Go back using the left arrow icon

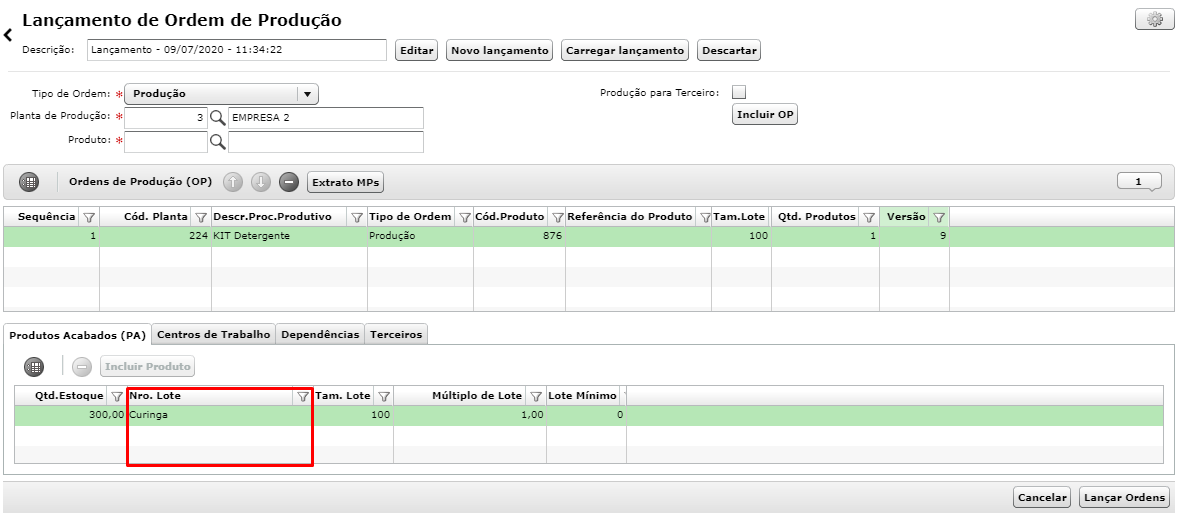coord(8,35)
